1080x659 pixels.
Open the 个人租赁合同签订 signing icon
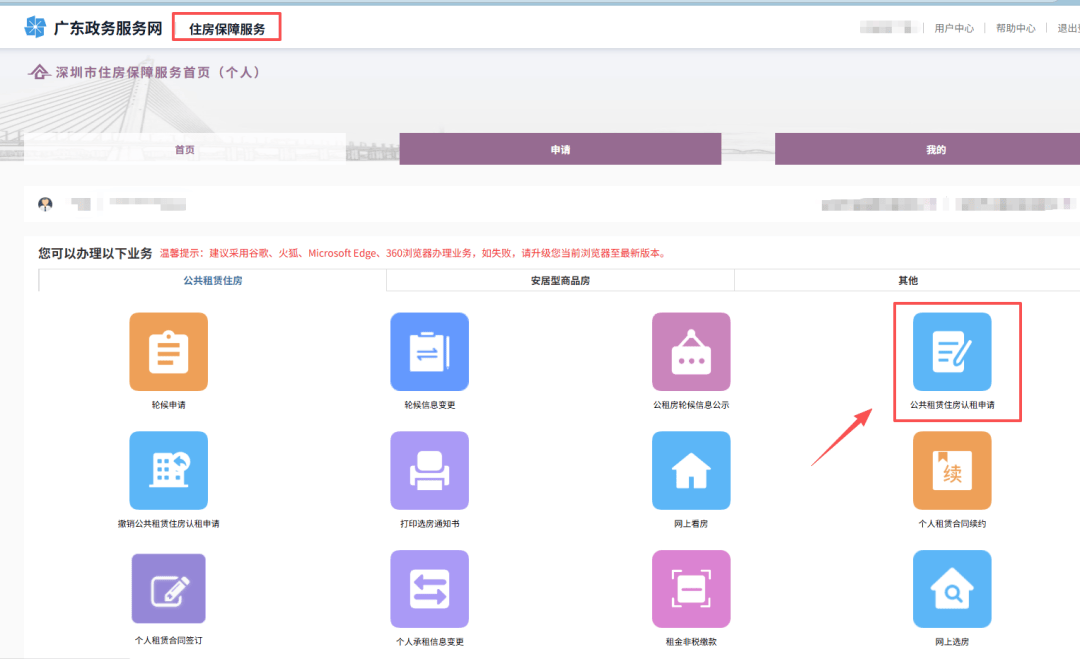point(168,588)
